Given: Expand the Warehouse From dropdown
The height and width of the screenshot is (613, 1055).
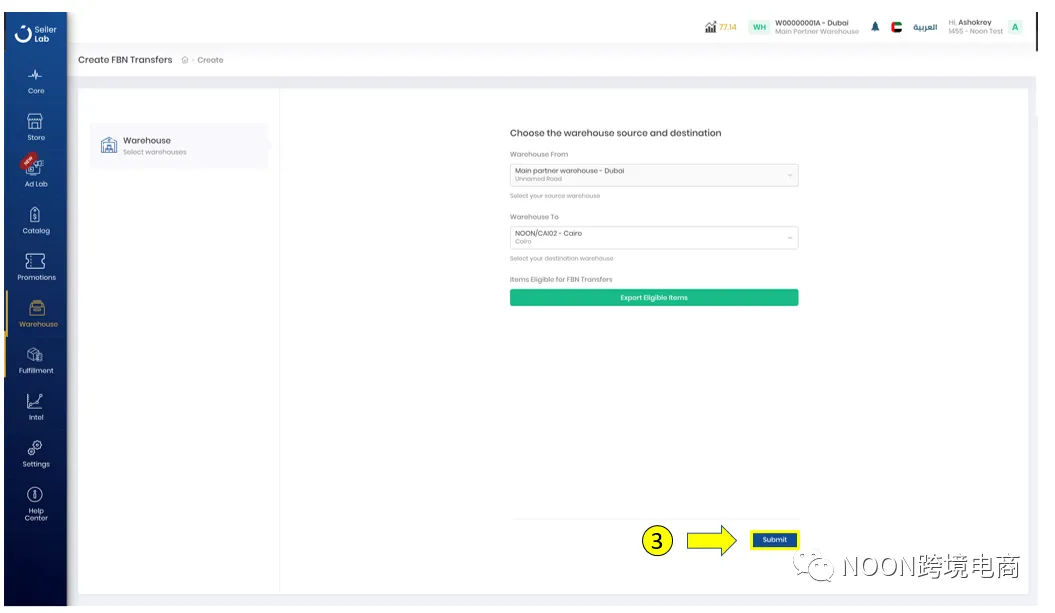Looking at the screenshot, I should click(654, 175).
